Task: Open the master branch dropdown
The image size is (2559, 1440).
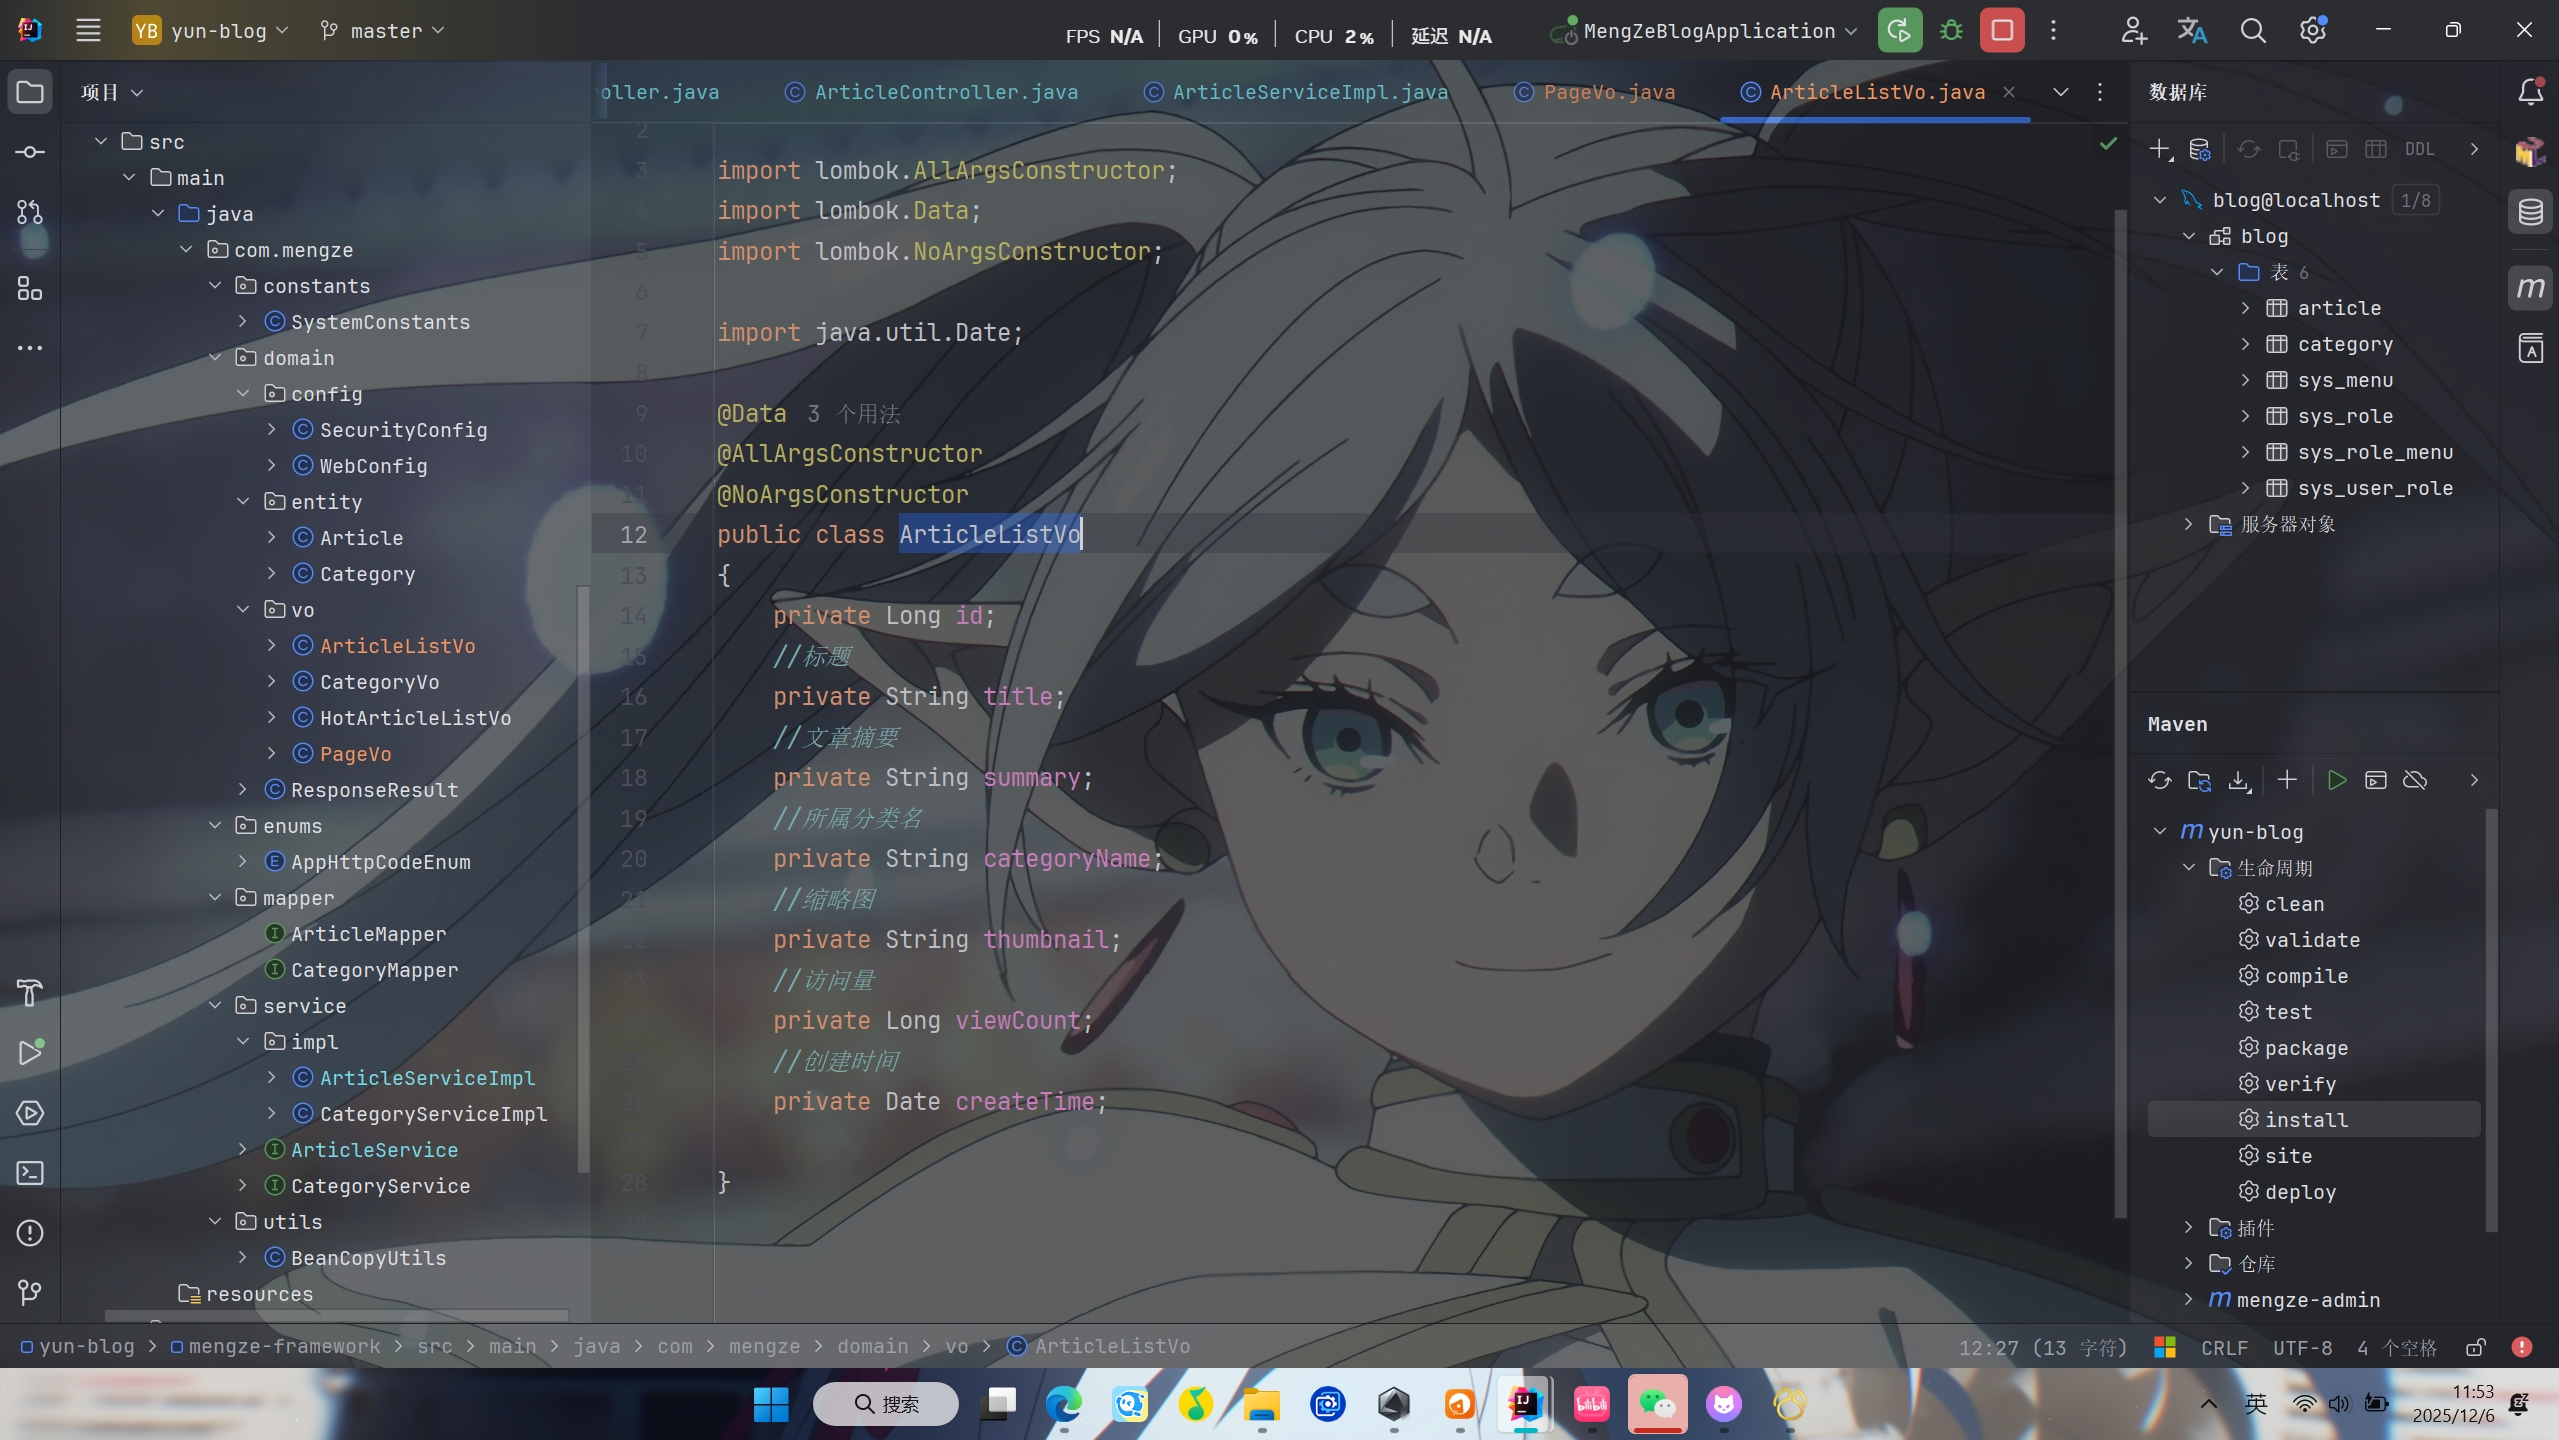Action: point(383,31)
